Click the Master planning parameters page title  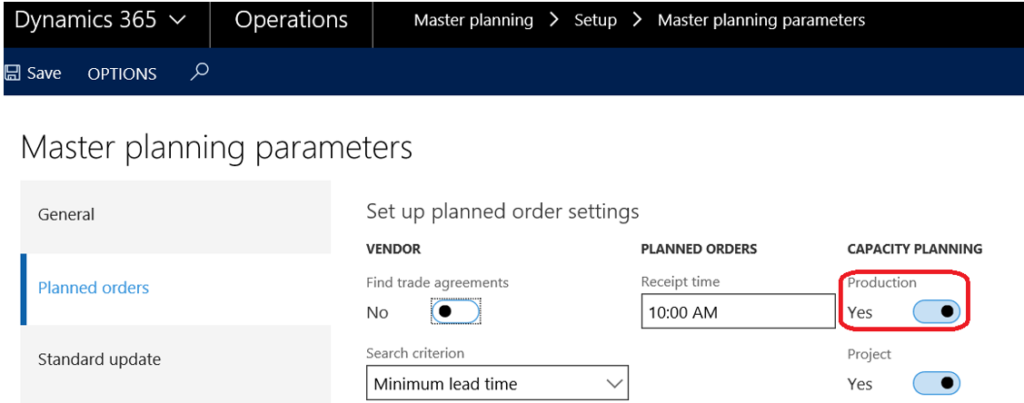[217, 148]
